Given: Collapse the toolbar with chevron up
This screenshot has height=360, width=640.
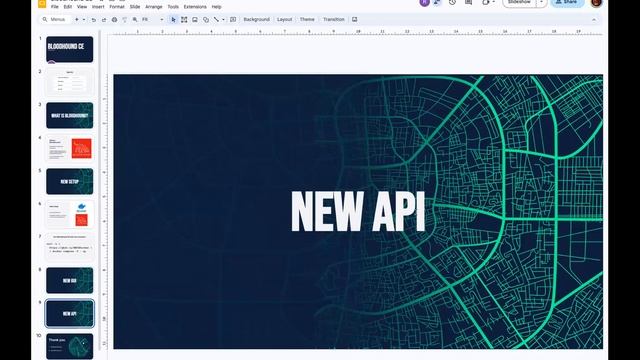Looking at the screenshot, I should 594,20.
